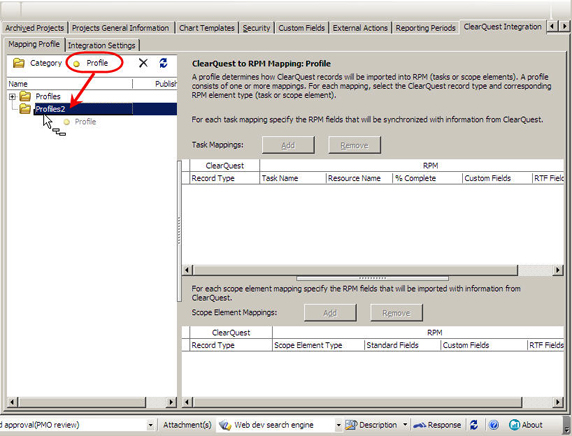Open the Projects General Information tab
This screenshot has height=436, width=572.
120,28
